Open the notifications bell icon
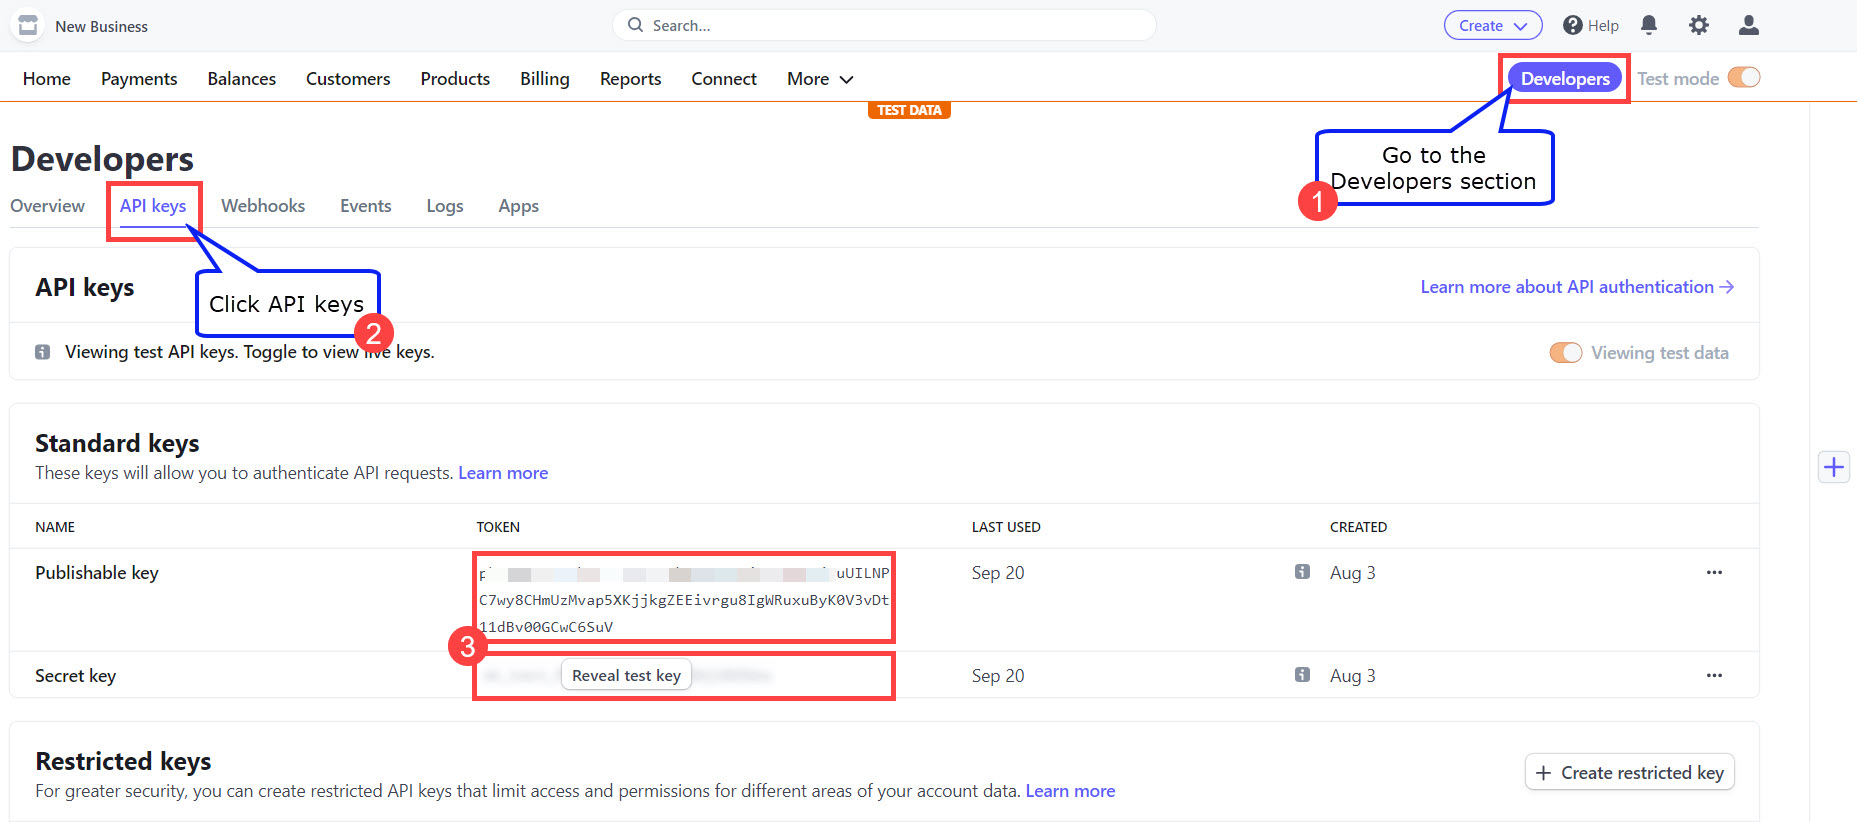 [x=1649, y=25]
